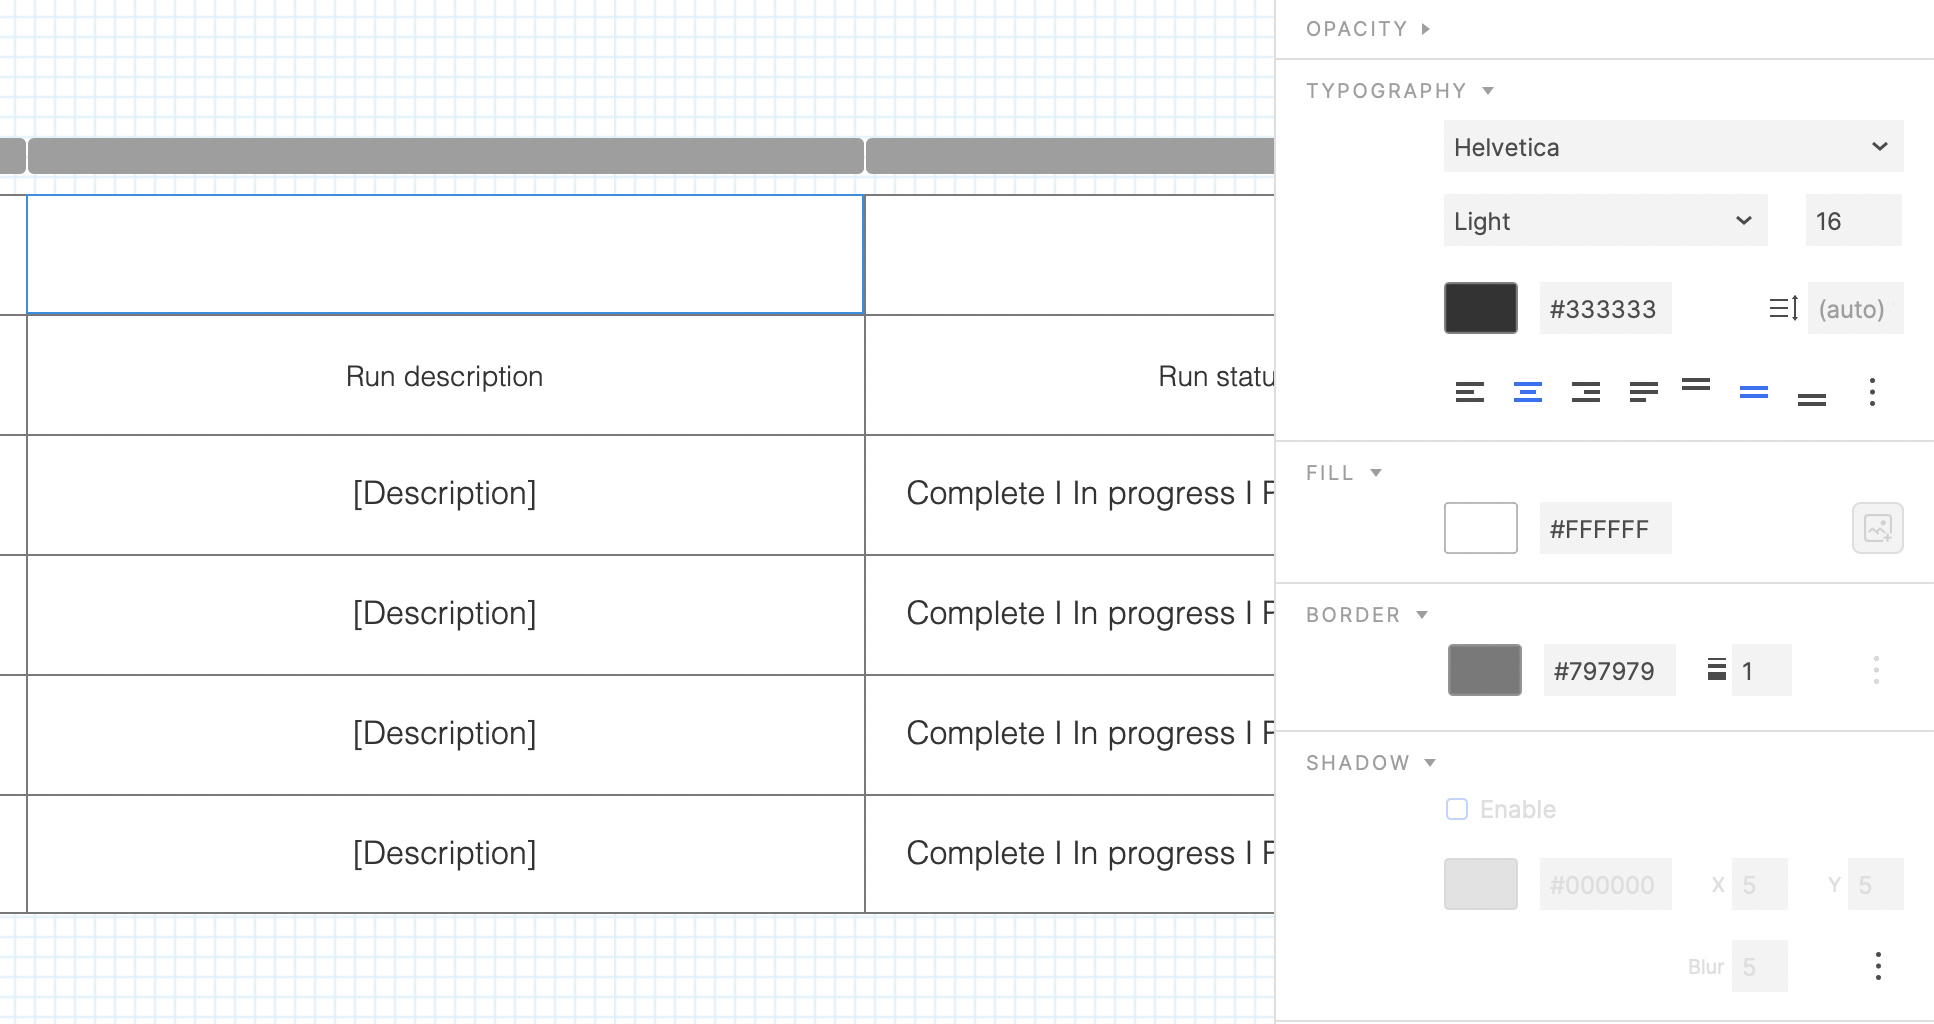1934x1024 pixels.
Task: Apply justified text alignment
Action: [1643, 392]
